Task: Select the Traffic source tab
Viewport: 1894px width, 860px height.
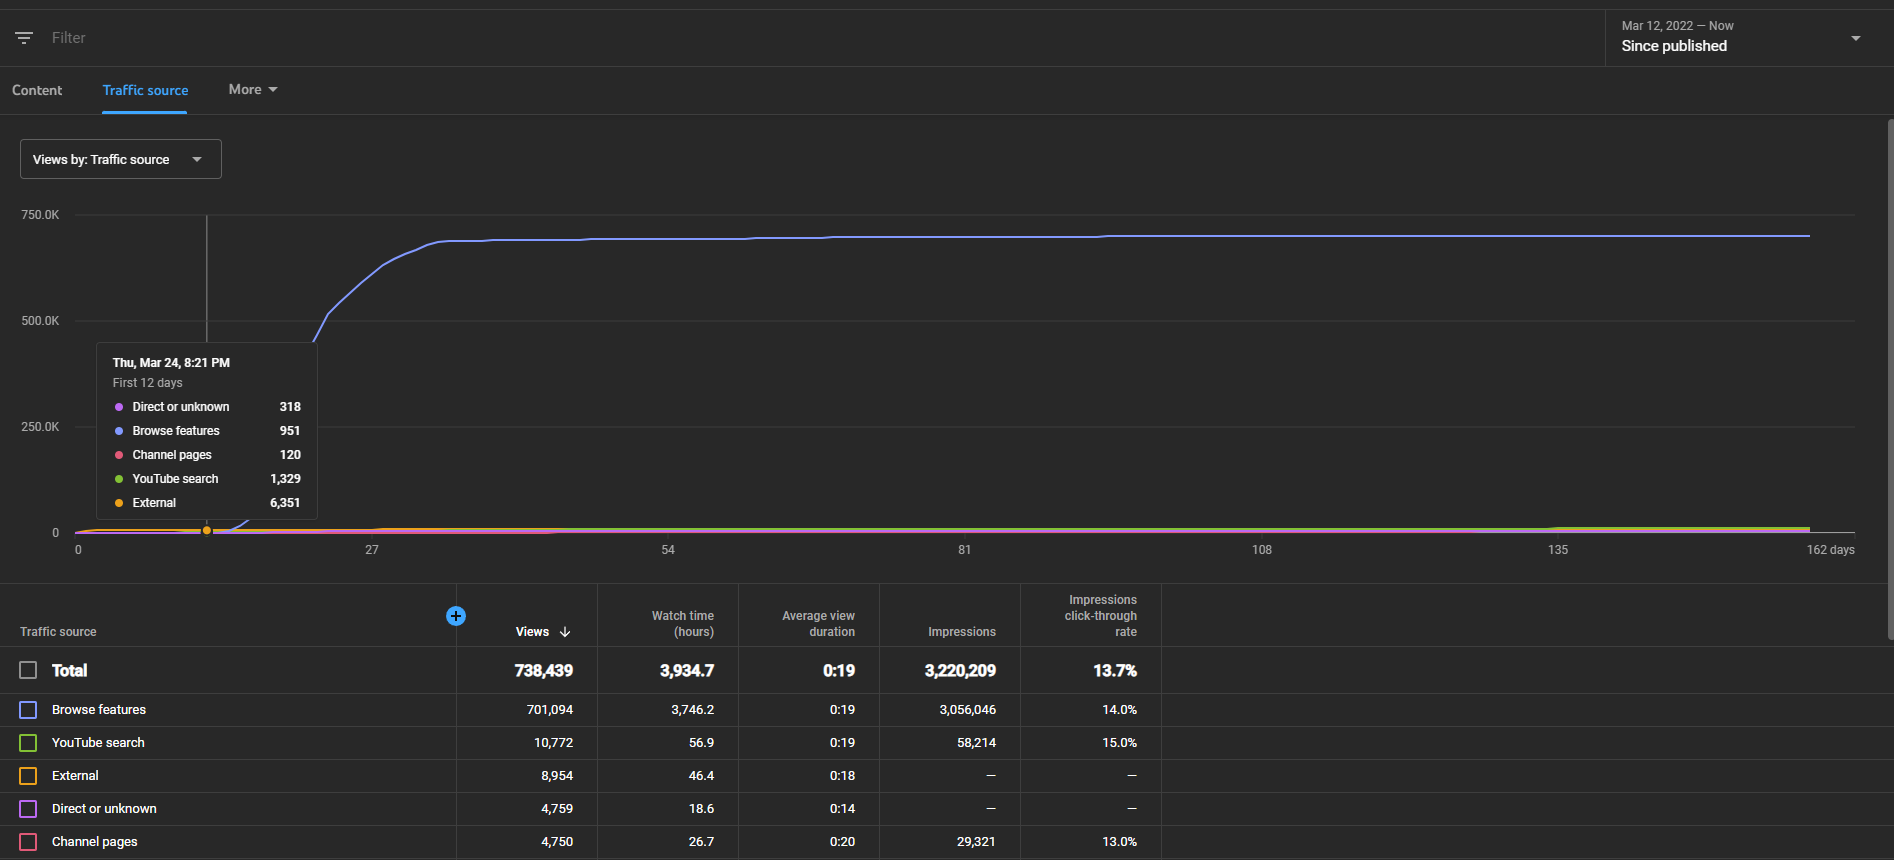Action: (x=145, y=90)
